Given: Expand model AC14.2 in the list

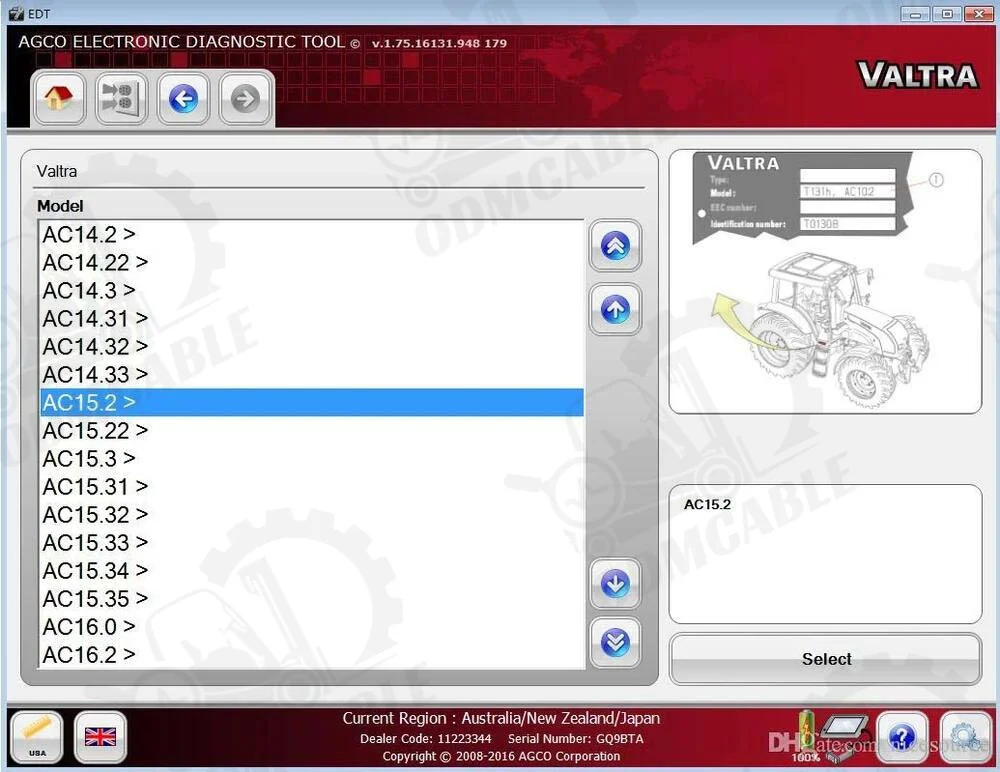Looking at the screenshot, I should pos(88,235).
